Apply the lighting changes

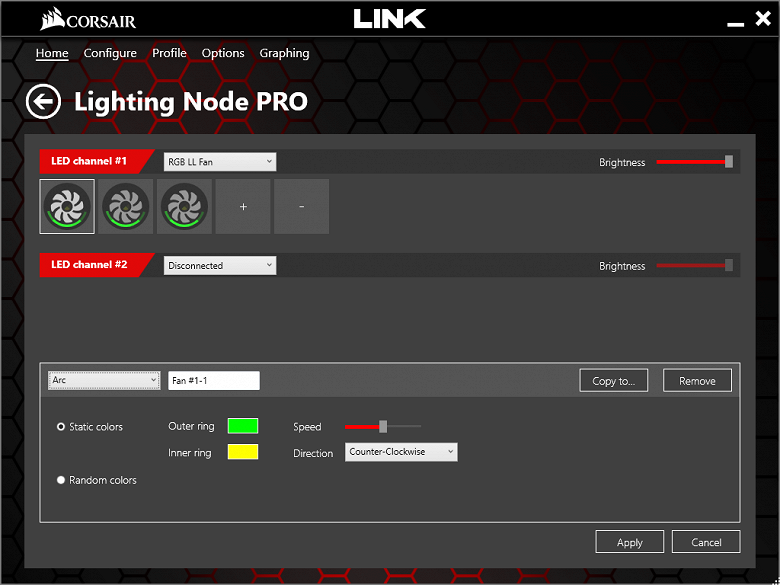click(629, 542)
